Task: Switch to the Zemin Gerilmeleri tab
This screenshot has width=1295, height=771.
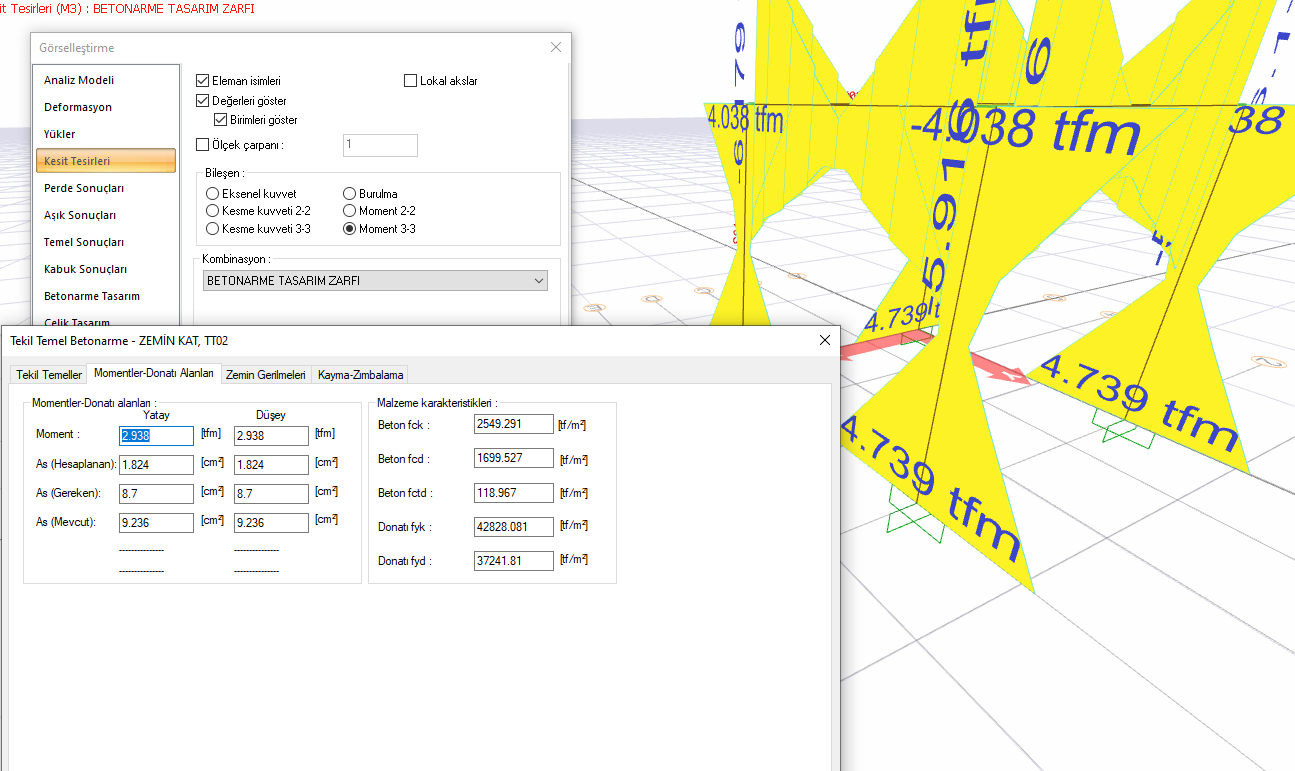Action: tap(266, 375)
